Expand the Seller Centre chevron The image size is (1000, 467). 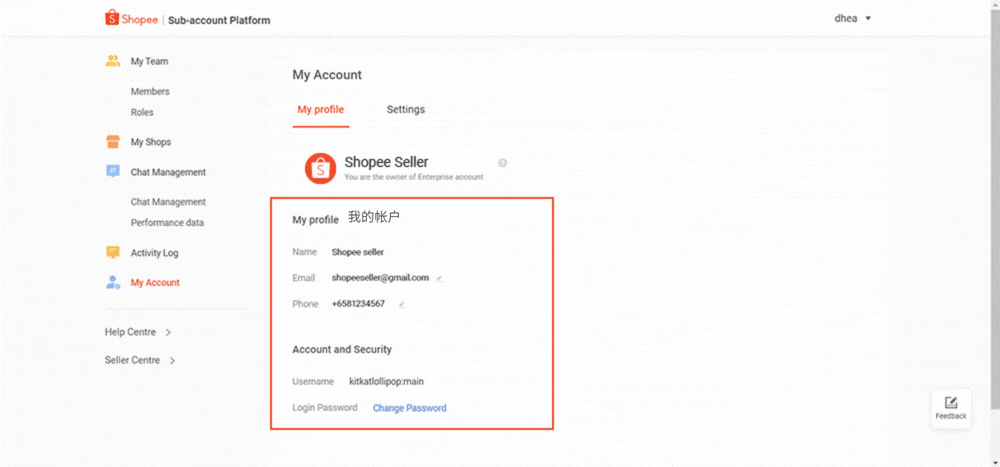172,360
